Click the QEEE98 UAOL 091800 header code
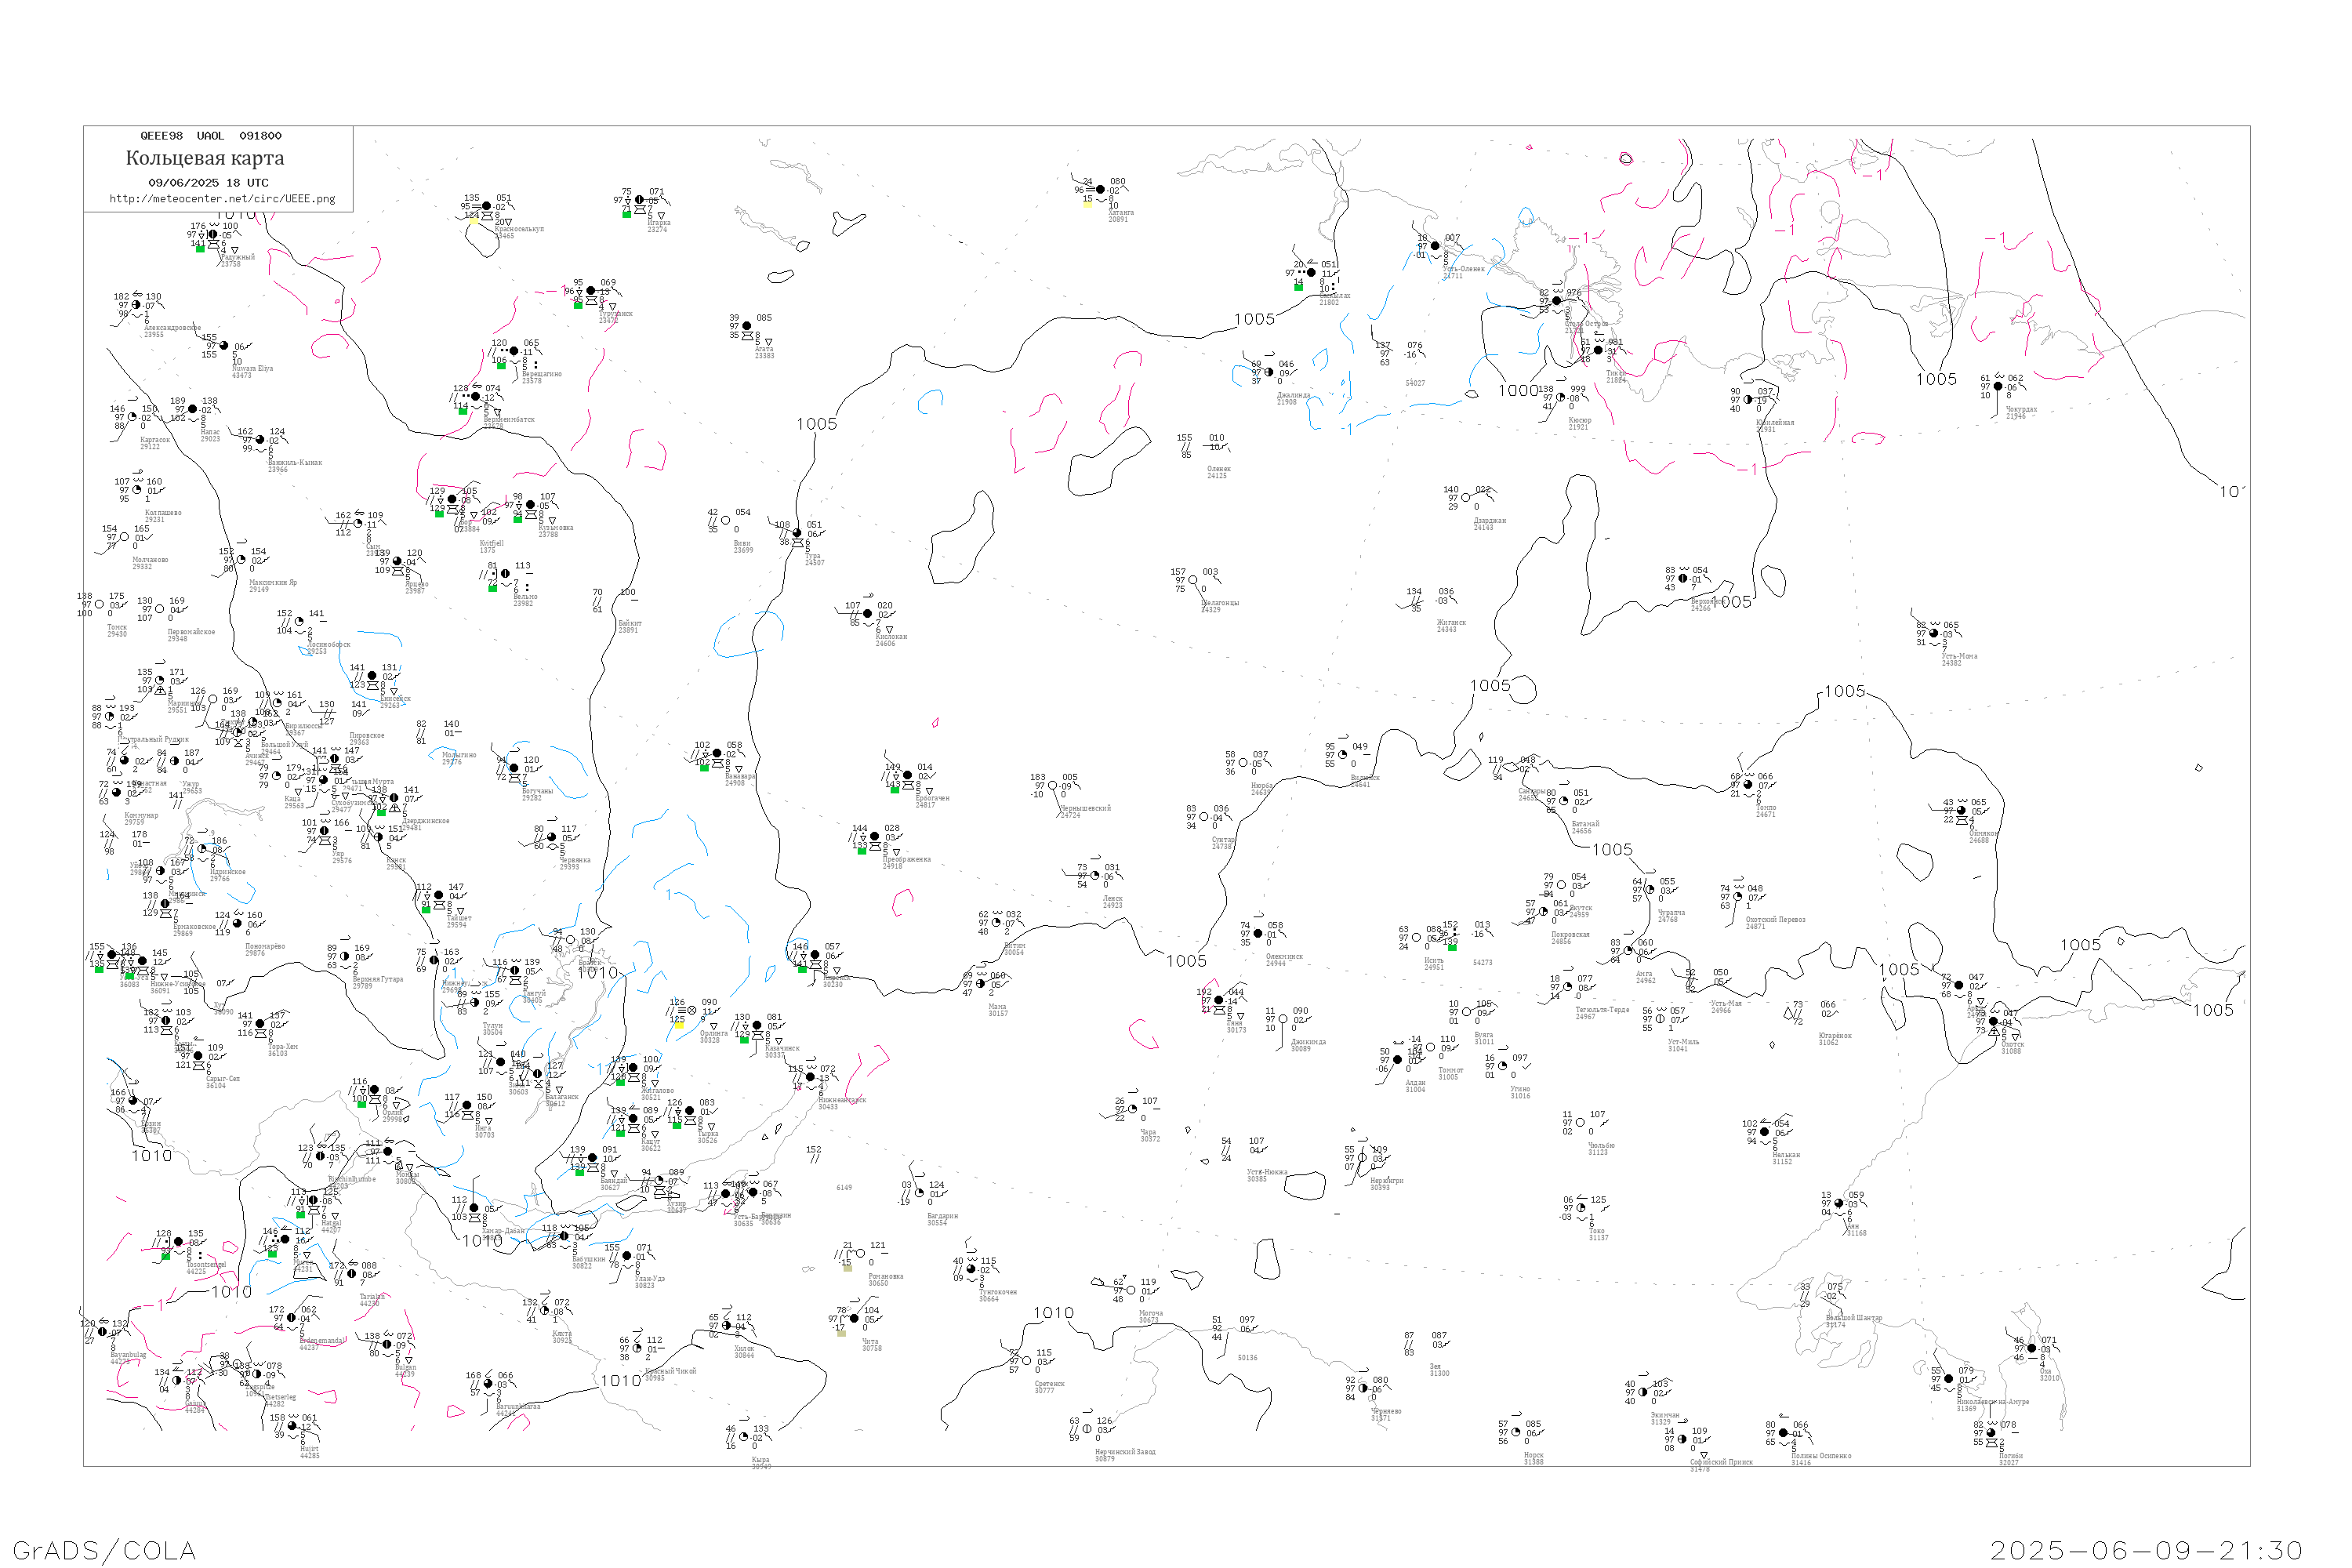Screen dimensions: 2352x1568 tap(211, 136)
